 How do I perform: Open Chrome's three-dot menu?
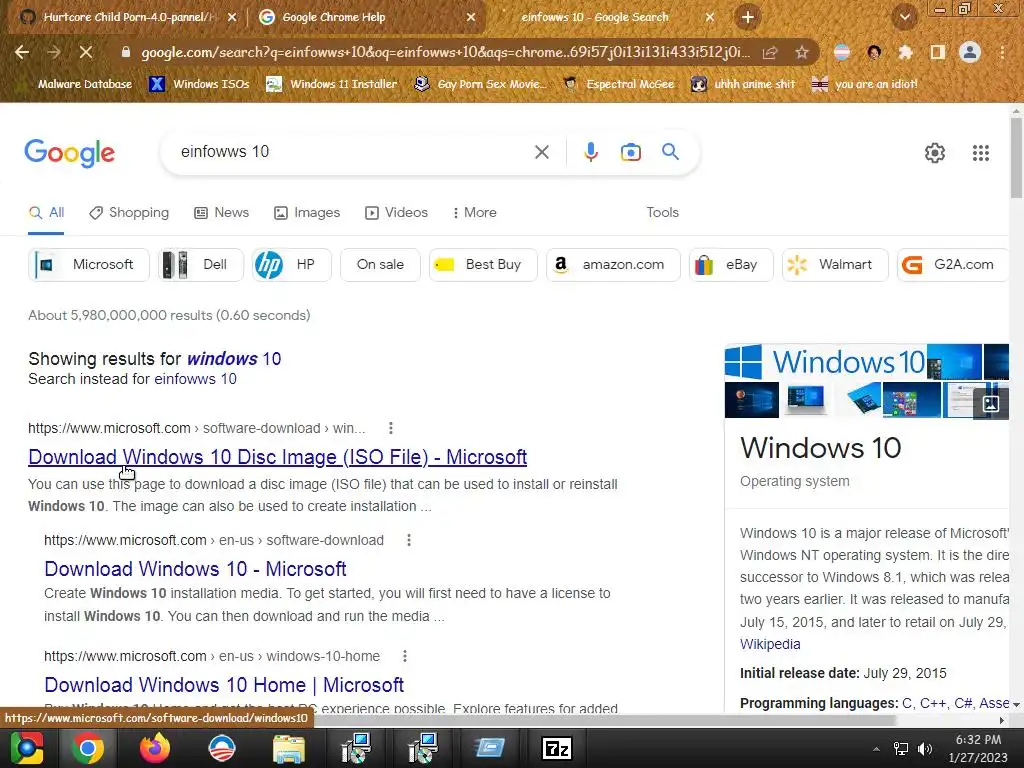tap(1002, 52)
